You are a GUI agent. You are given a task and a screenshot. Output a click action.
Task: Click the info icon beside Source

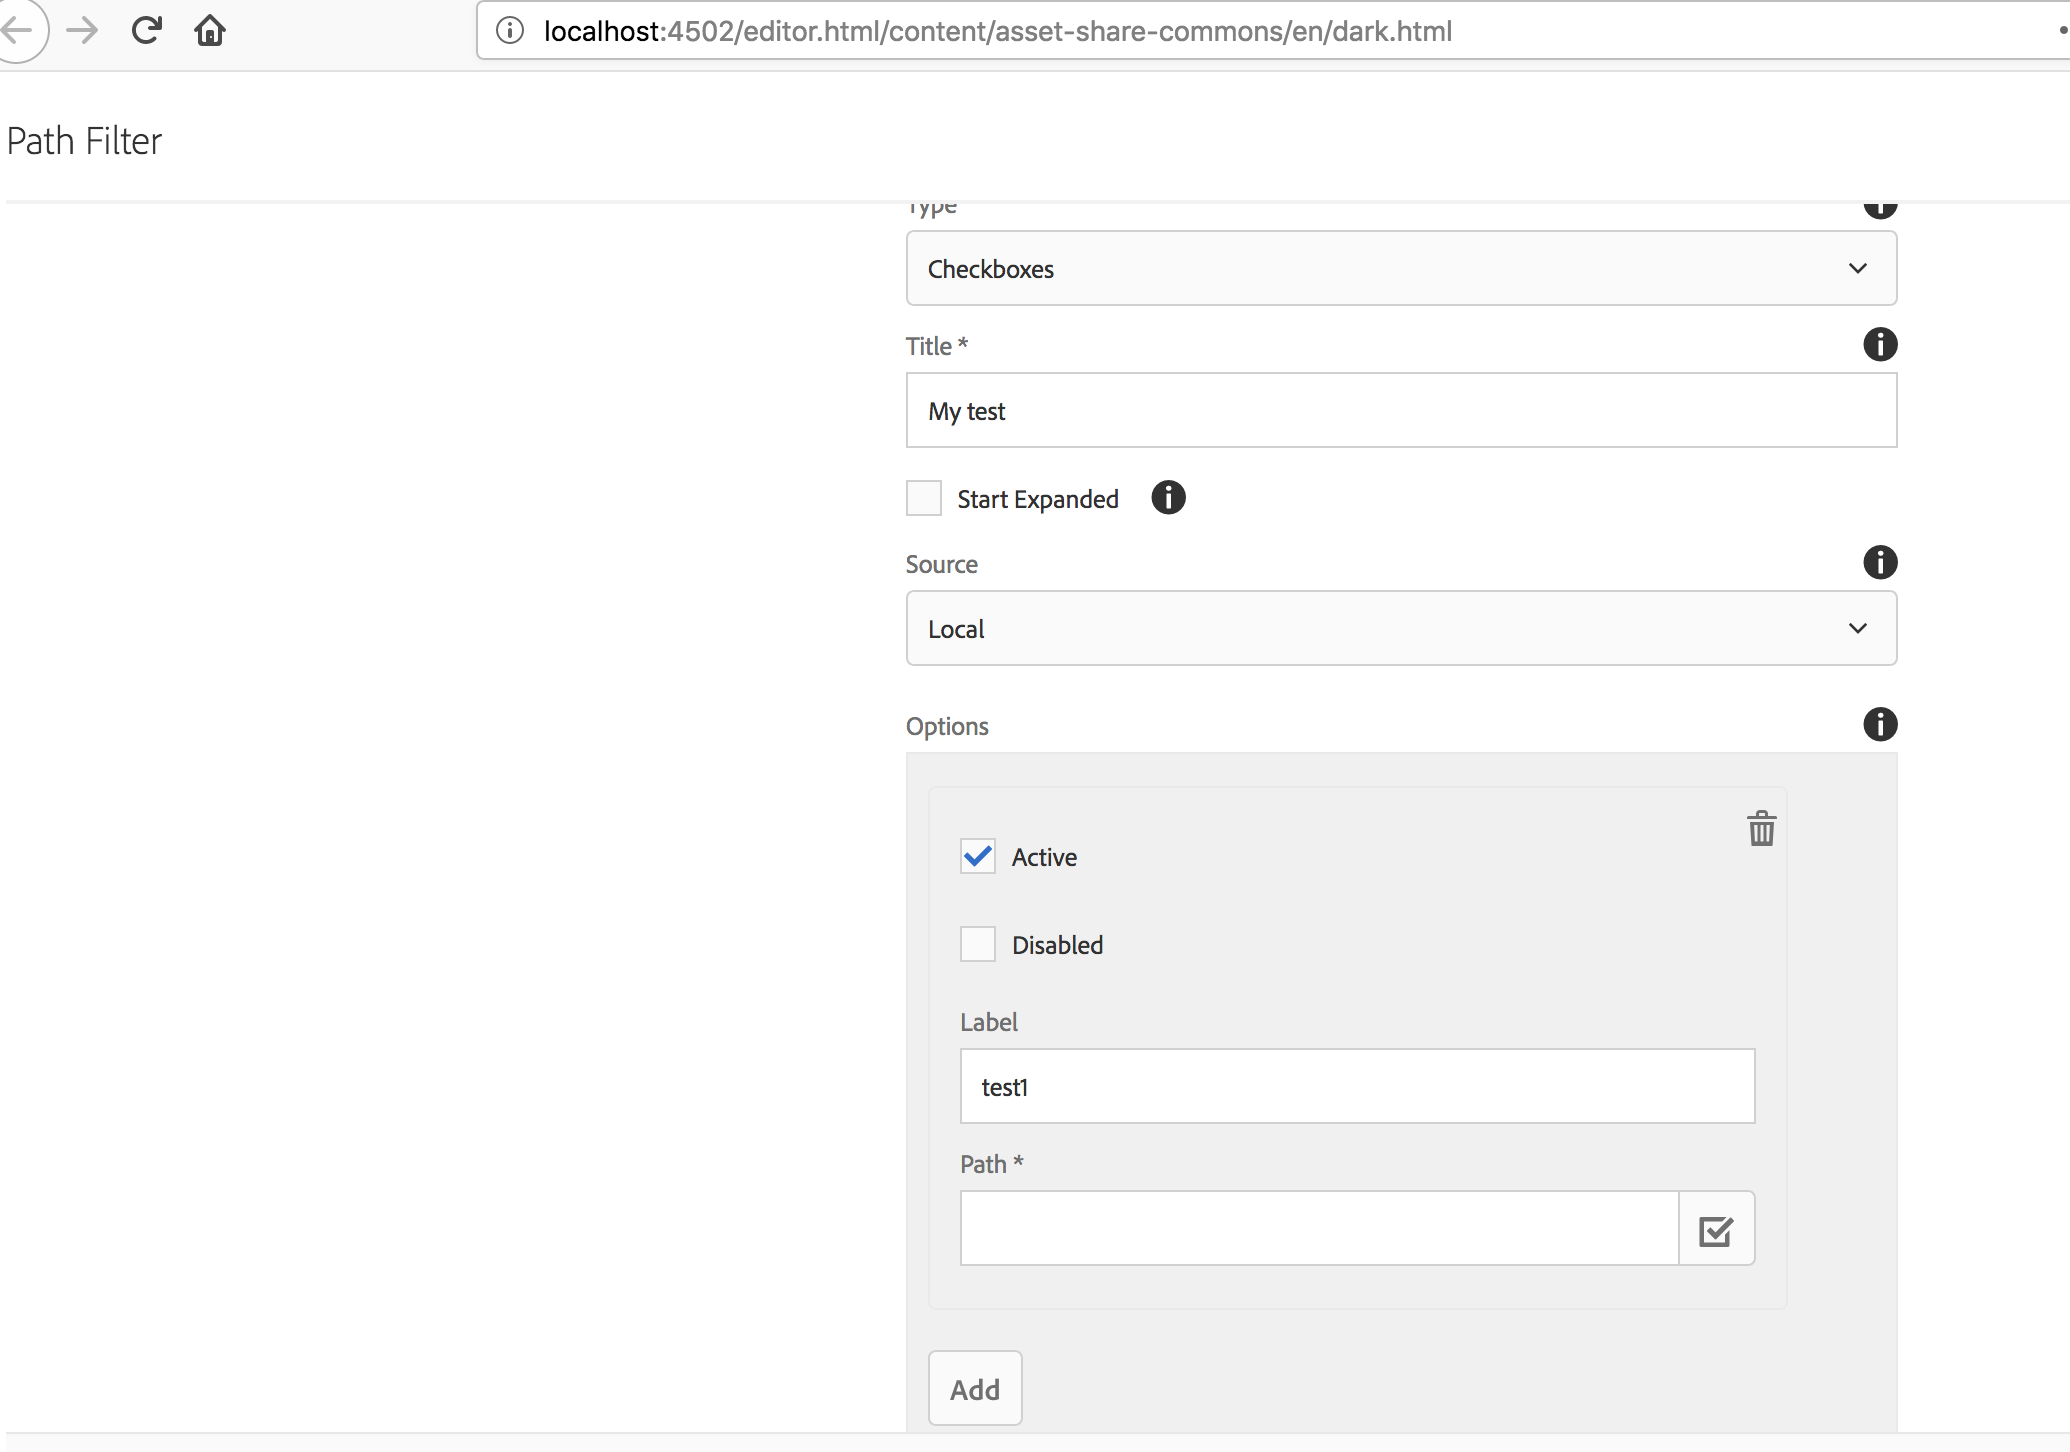1880,563
